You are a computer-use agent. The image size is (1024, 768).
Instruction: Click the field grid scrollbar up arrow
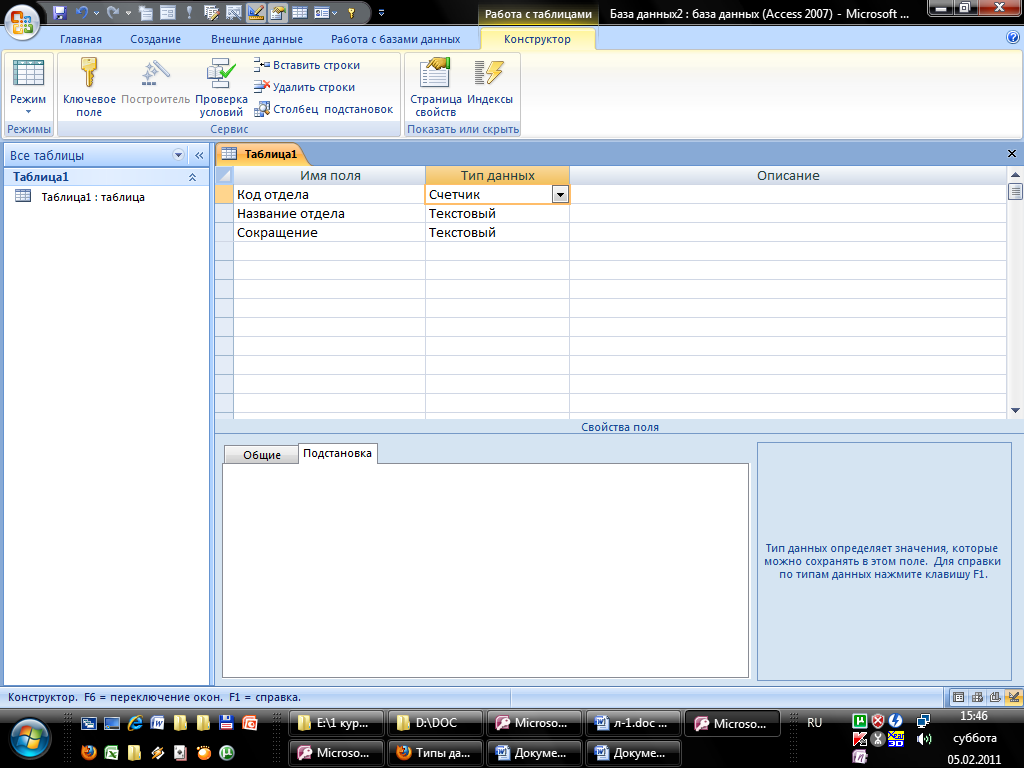(1015, 174)
